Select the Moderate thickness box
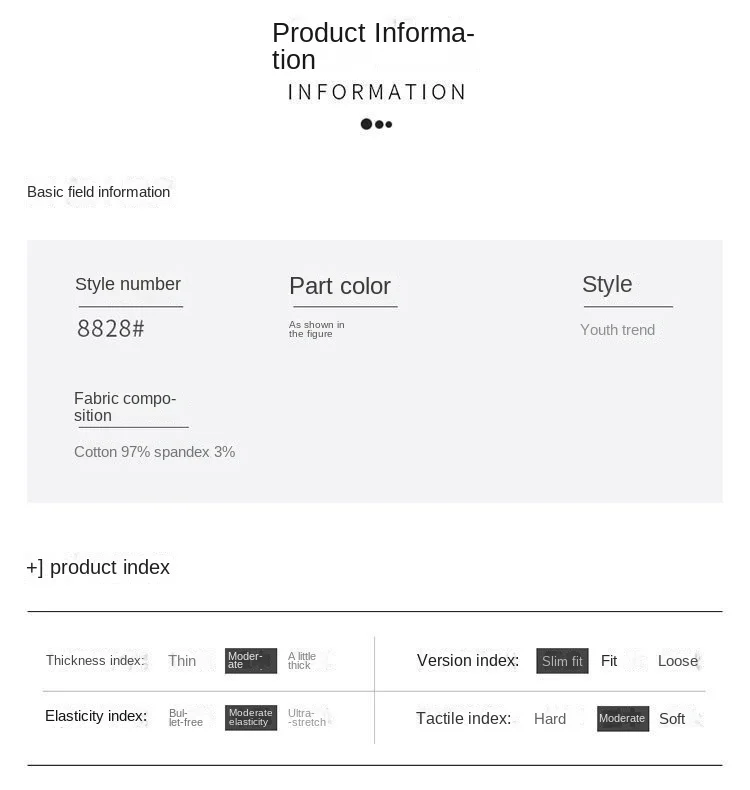The height and width of the screenshot is (790, 750). (251, 661)
